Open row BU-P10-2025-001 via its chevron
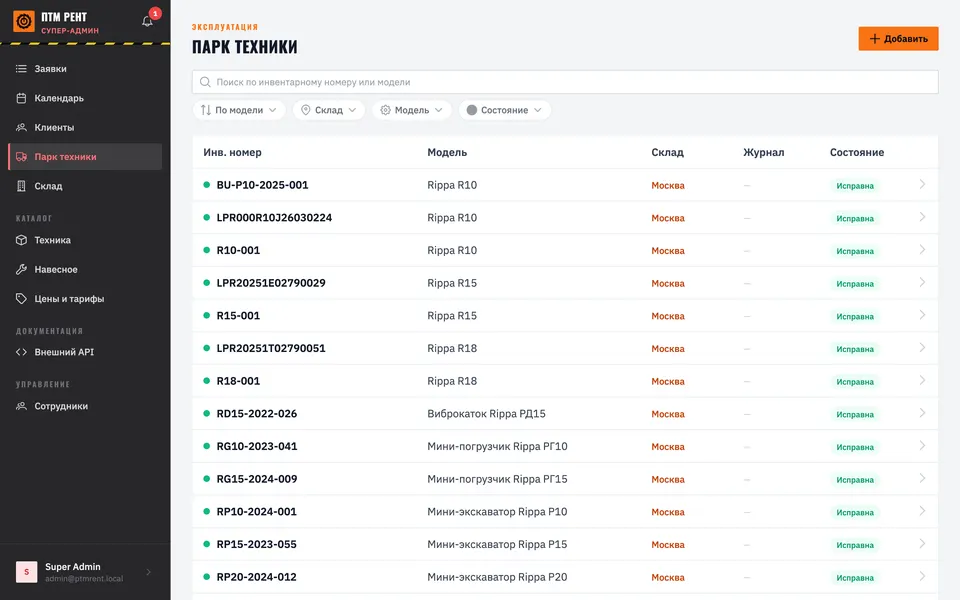This screenshot has width=960, height=600. click(922, 184)
